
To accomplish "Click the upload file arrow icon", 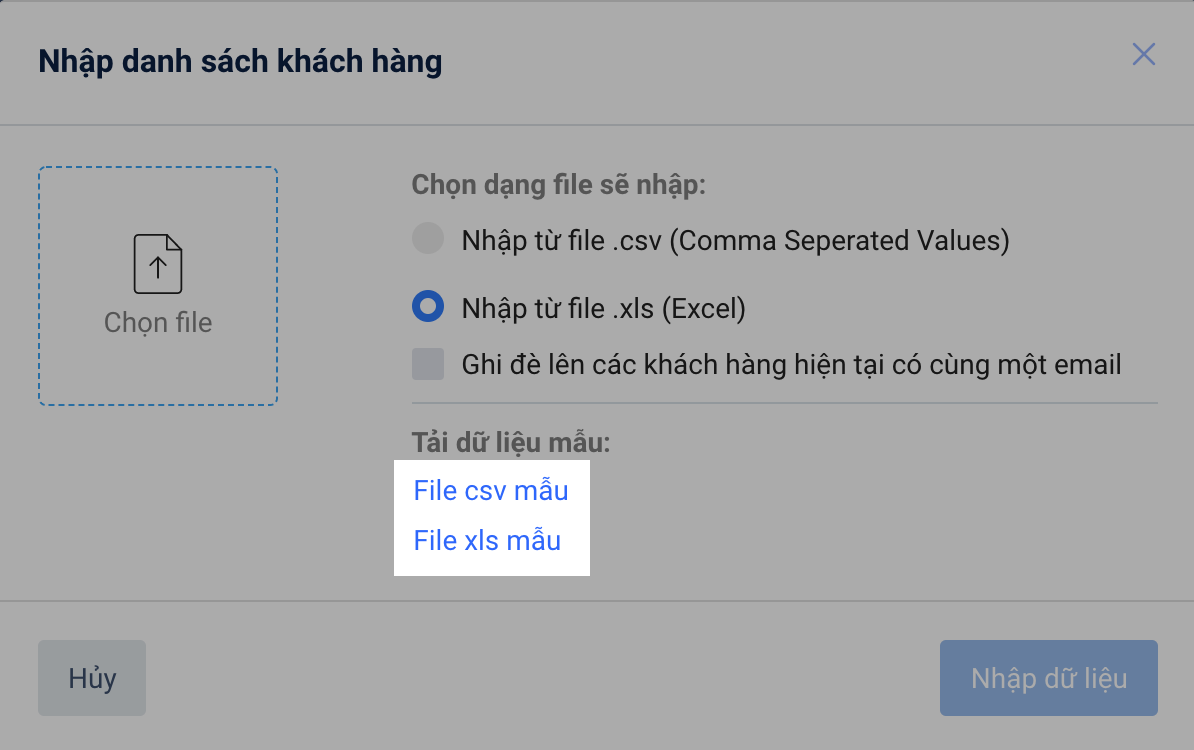I will tap(158, 264).
